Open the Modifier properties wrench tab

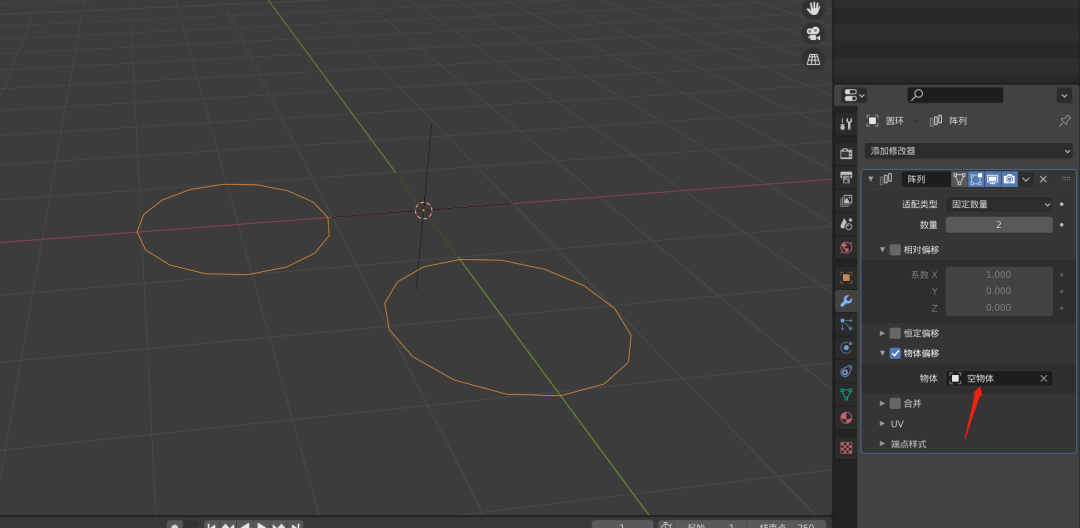(847, 301)
